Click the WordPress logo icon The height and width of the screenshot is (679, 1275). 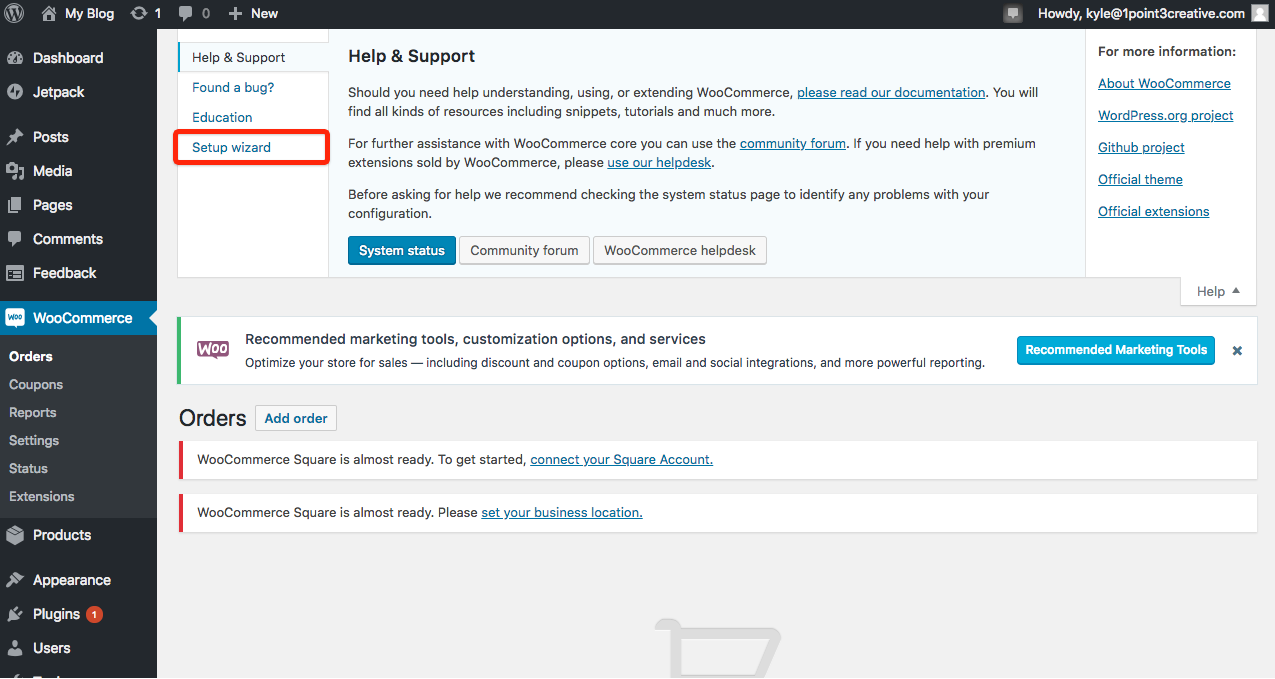[x=14, y=14]
